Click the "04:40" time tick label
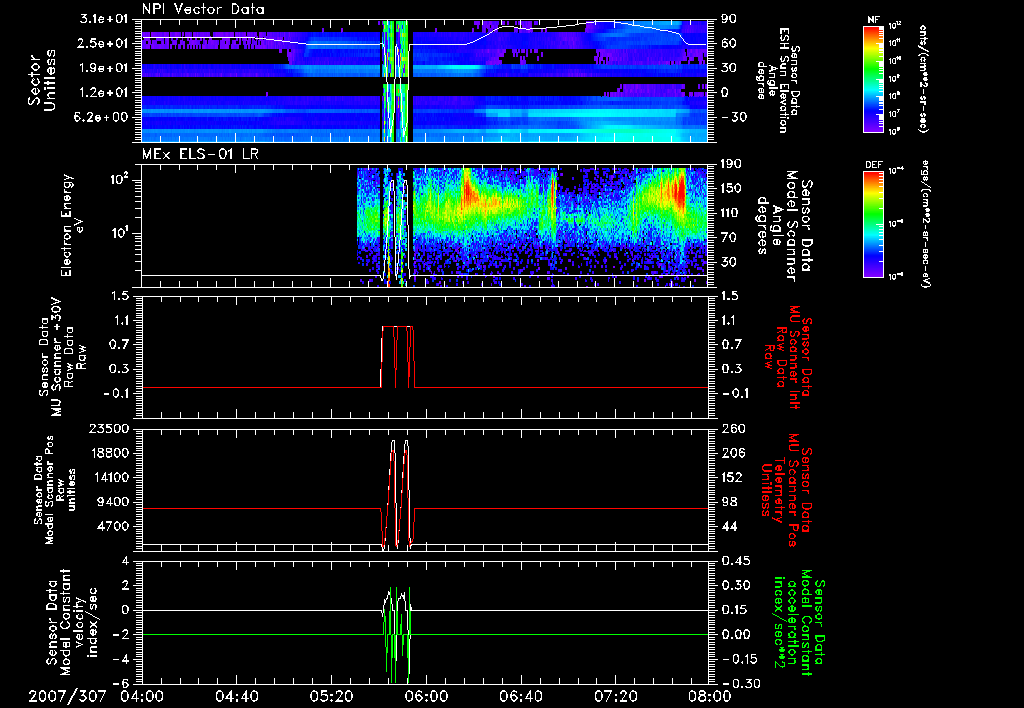Screen dimensions: 1024x708 [236, 696]
